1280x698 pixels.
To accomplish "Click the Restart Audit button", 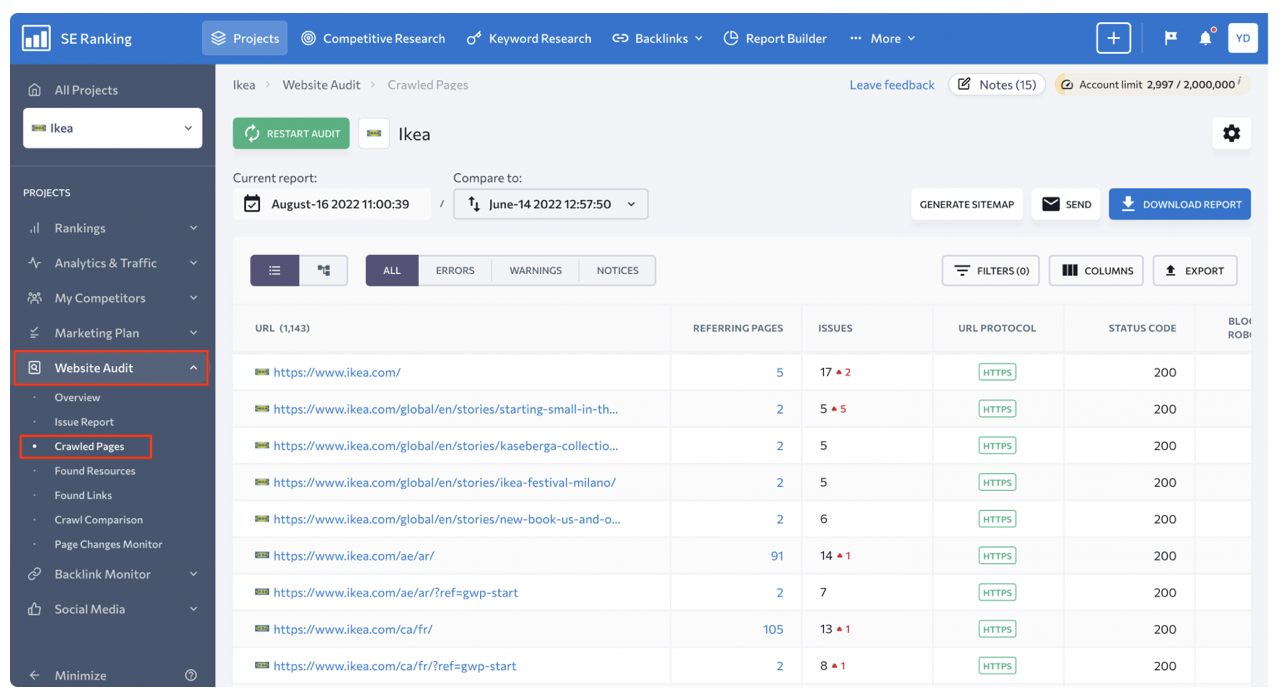I will pos(291,133).
